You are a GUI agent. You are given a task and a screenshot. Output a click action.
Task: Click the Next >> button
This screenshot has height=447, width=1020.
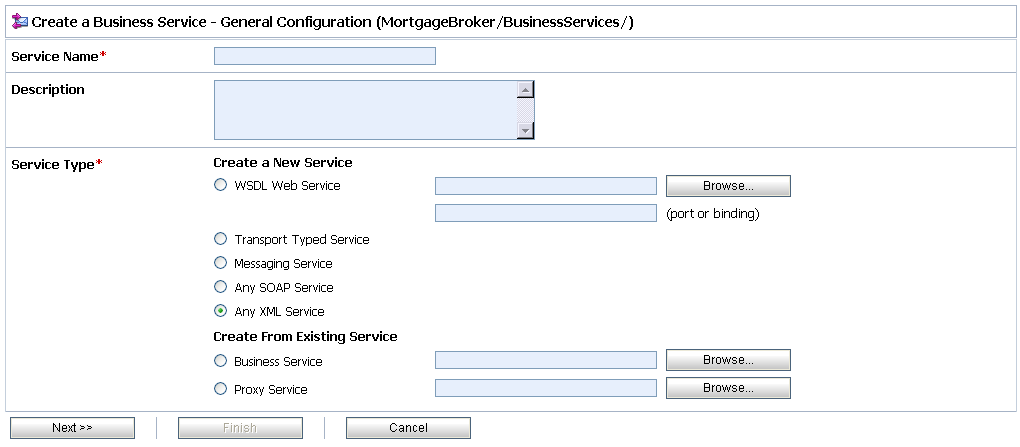(72, 427)
